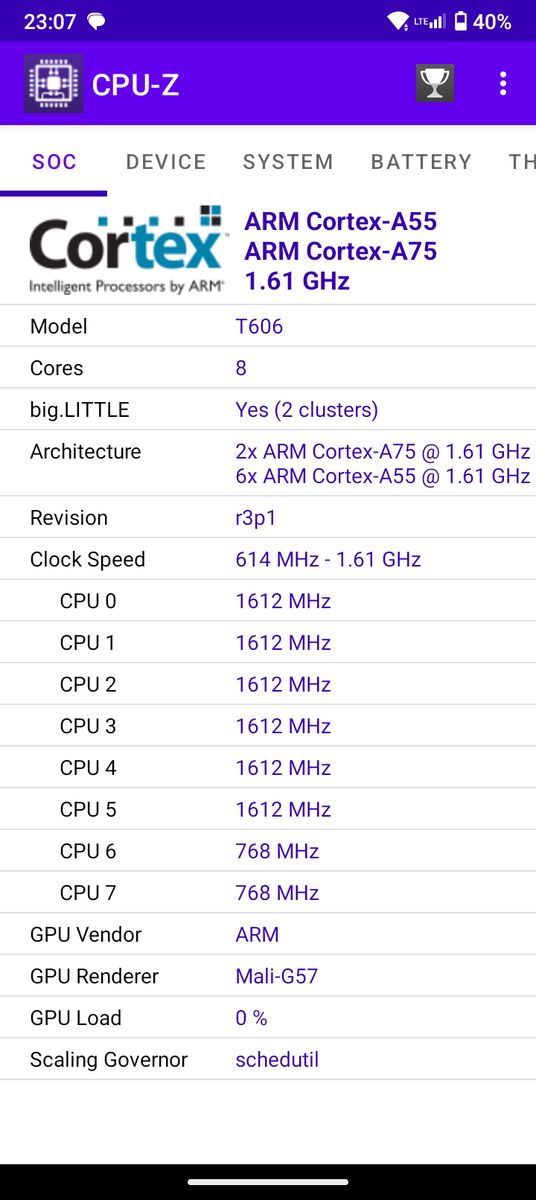
Task: Tap the Cortex logo image
Action: [126, 250]
